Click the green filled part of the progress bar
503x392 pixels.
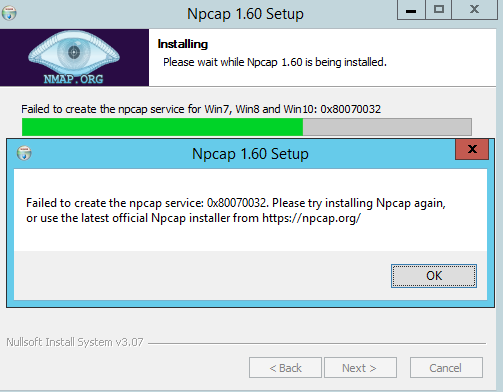pos(162,127)
